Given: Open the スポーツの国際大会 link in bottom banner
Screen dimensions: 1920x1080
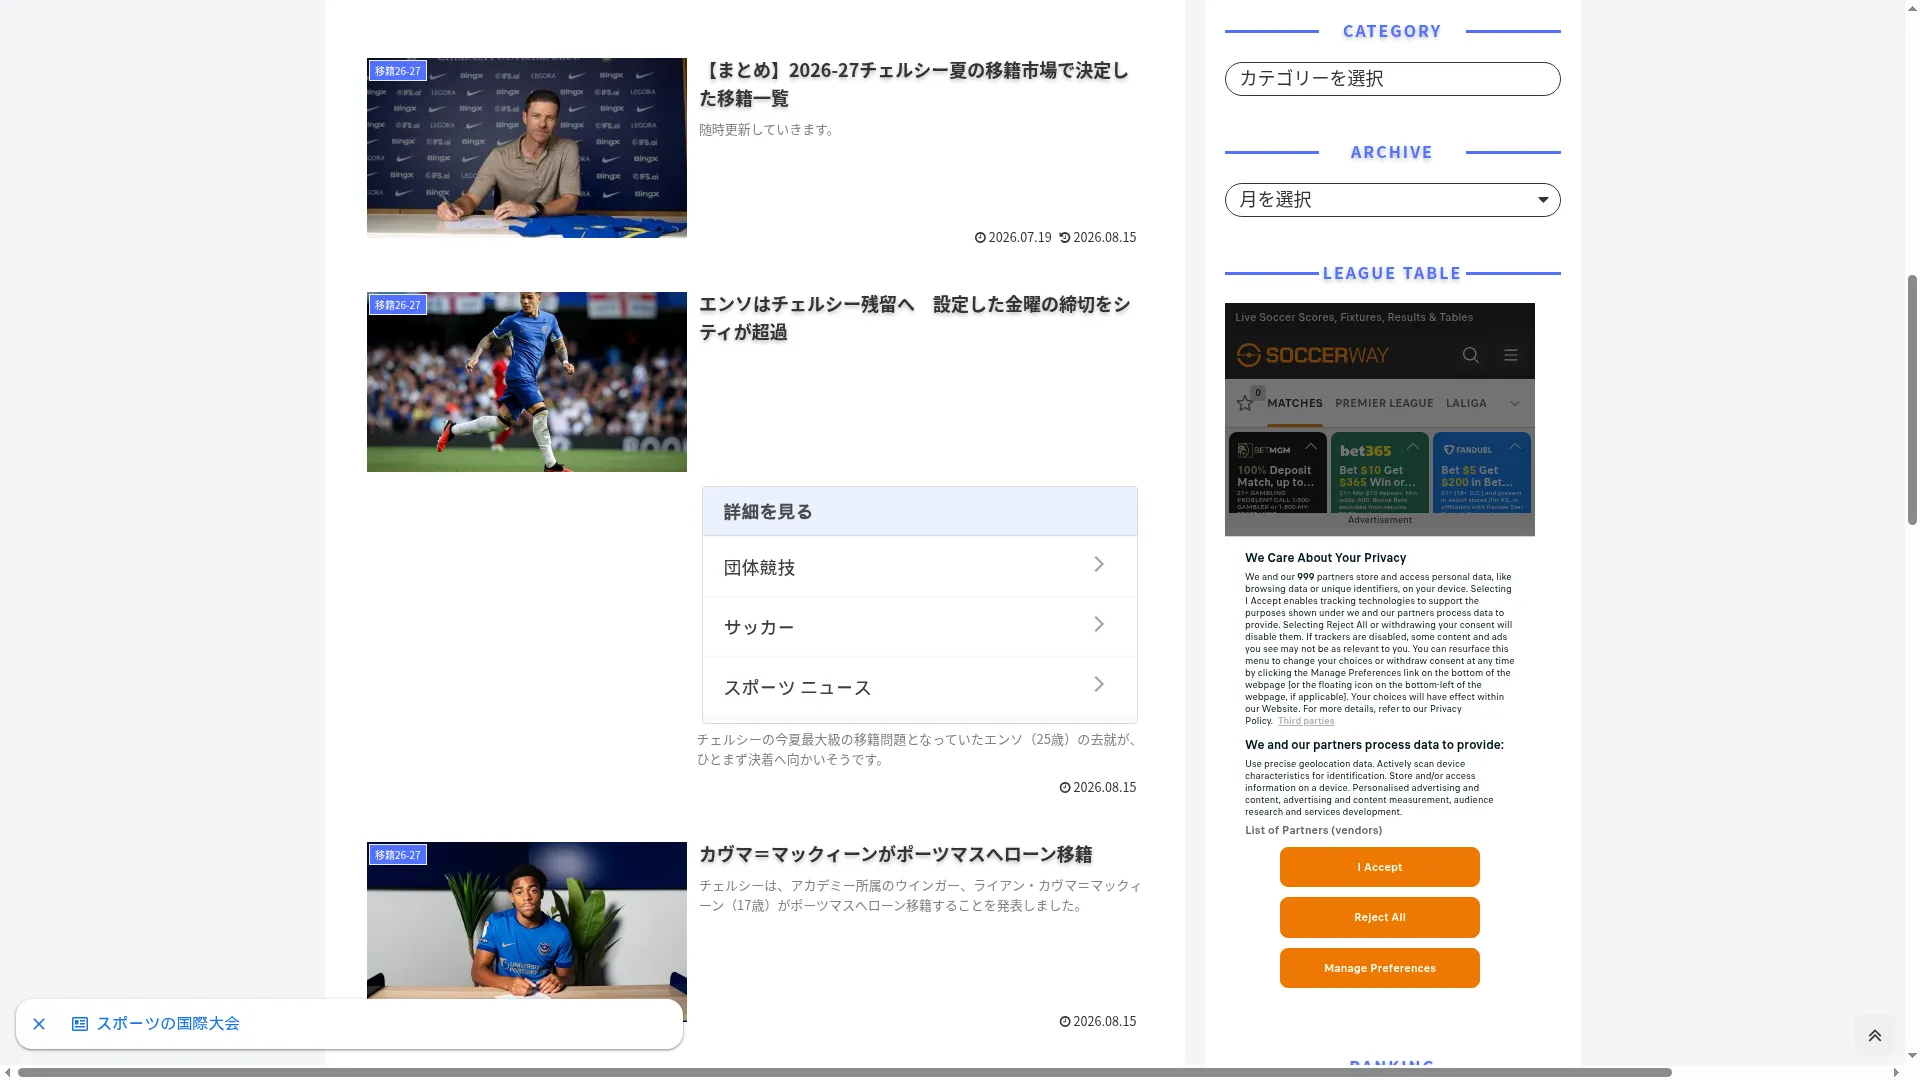Looking at the screenshot, I should coord(168,1024).
